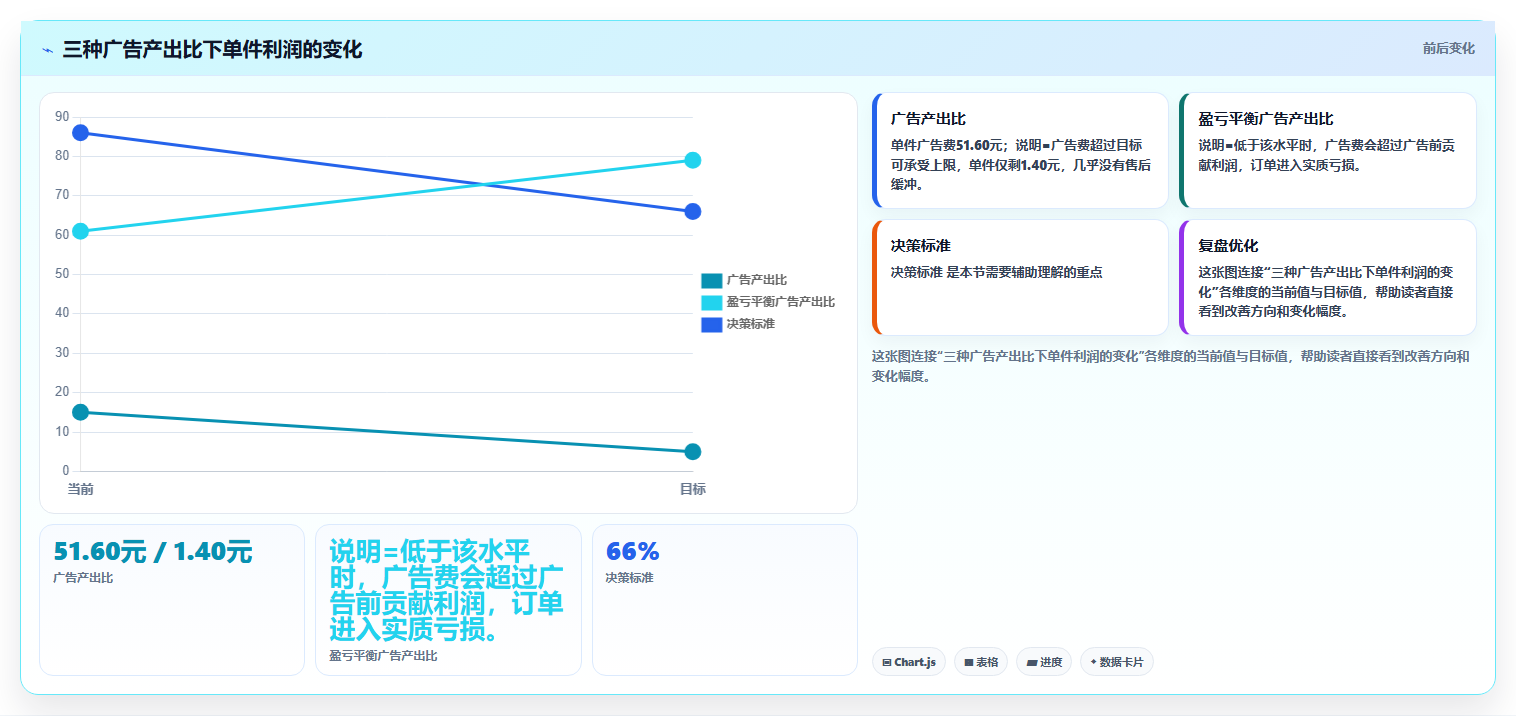1516x716 pixels.
Task: Click the 前后变化 label in header
Action: [x=1449, y=49]
